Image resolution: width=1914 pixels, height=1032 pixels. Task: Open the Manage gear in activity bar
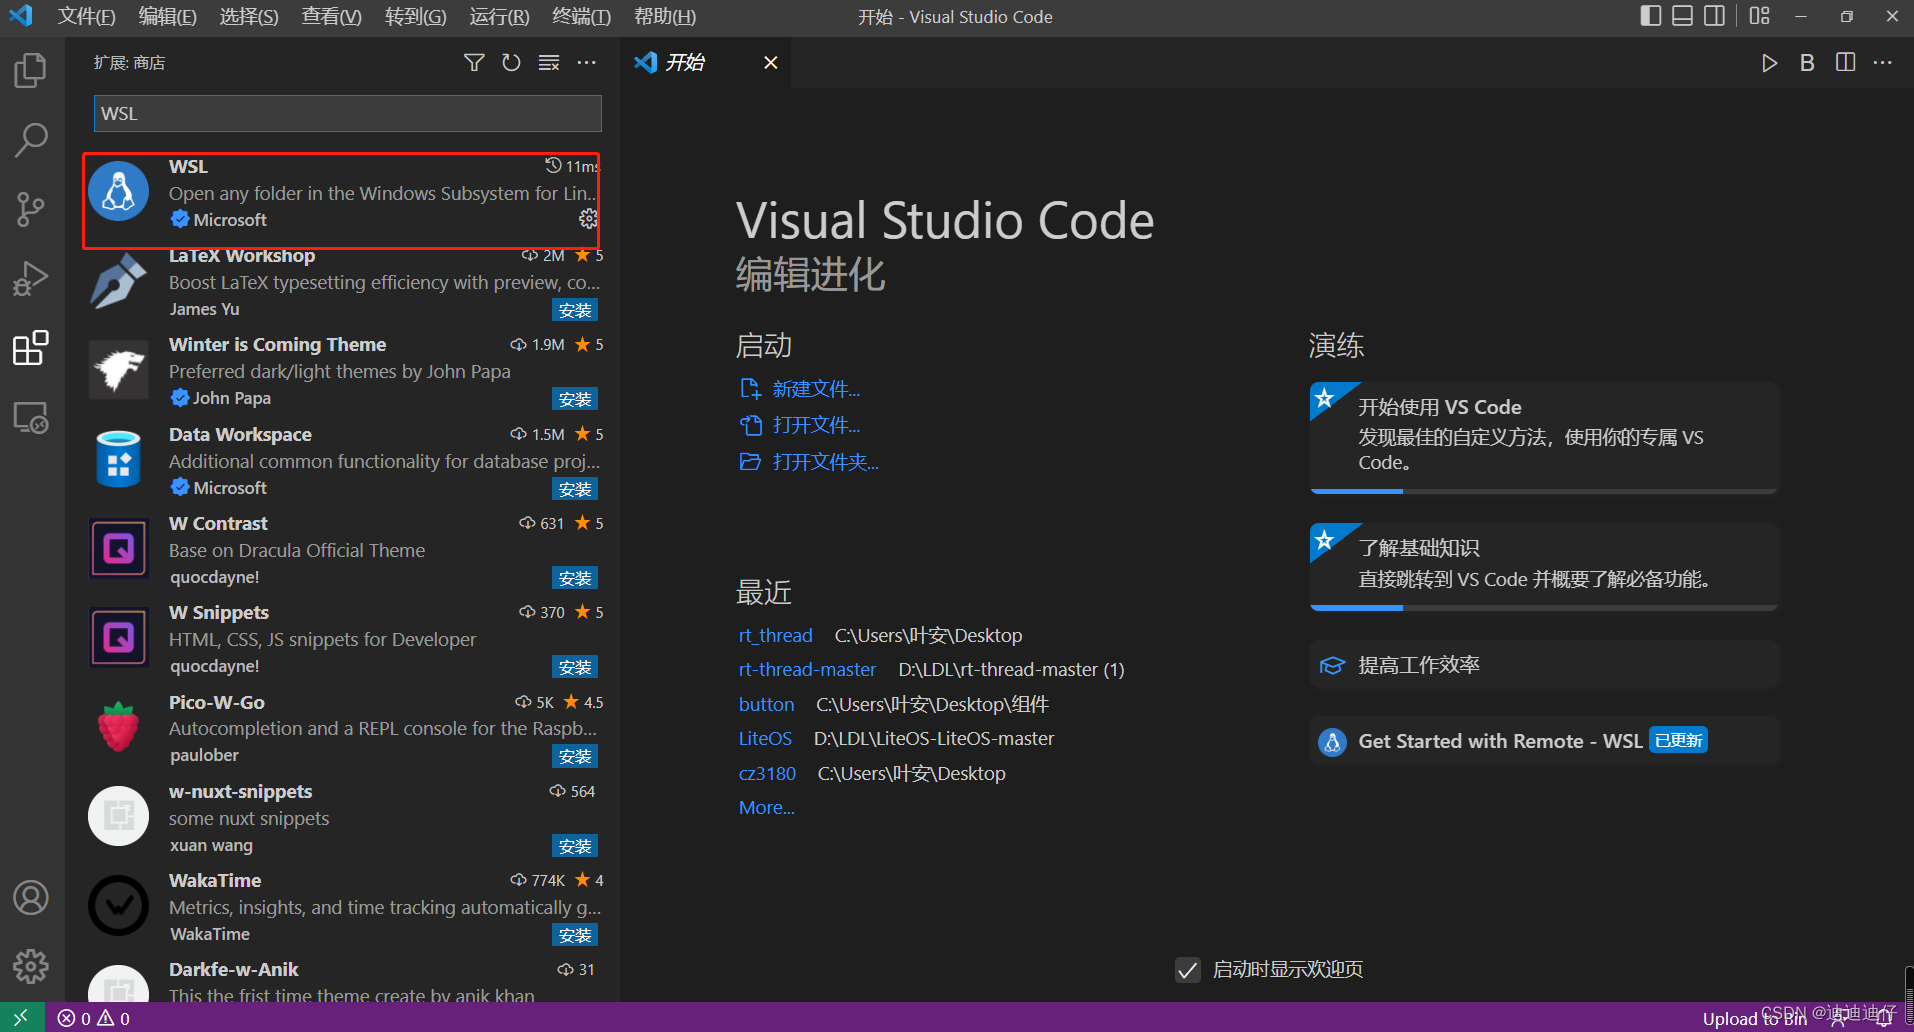point(31,966)
